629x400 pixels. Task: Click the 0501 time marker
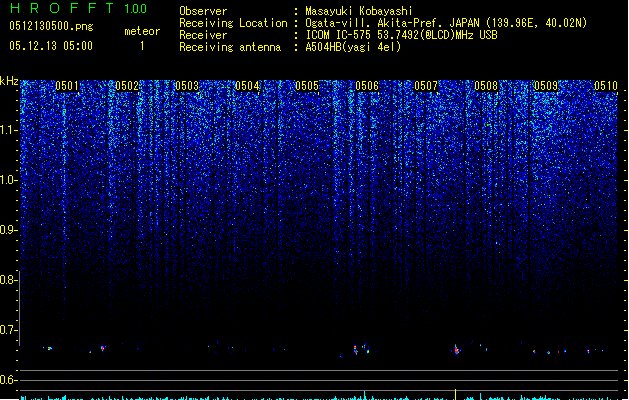click(x=67, y=86)
